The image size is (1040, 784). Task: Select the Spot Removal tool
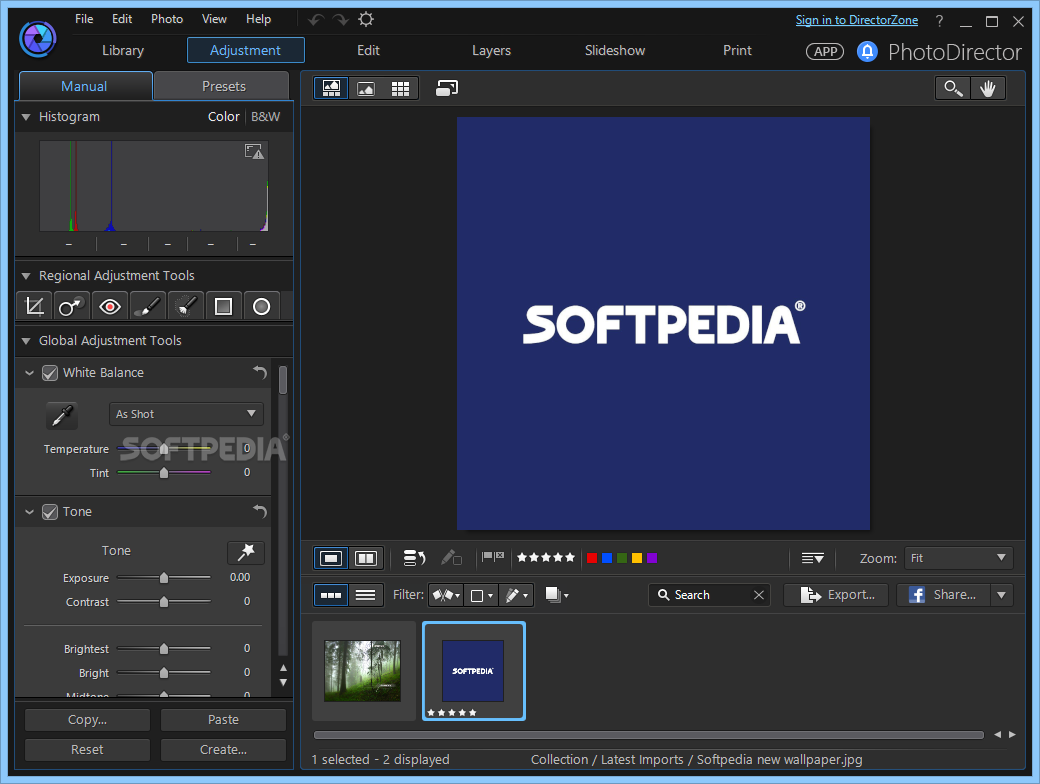72,306
